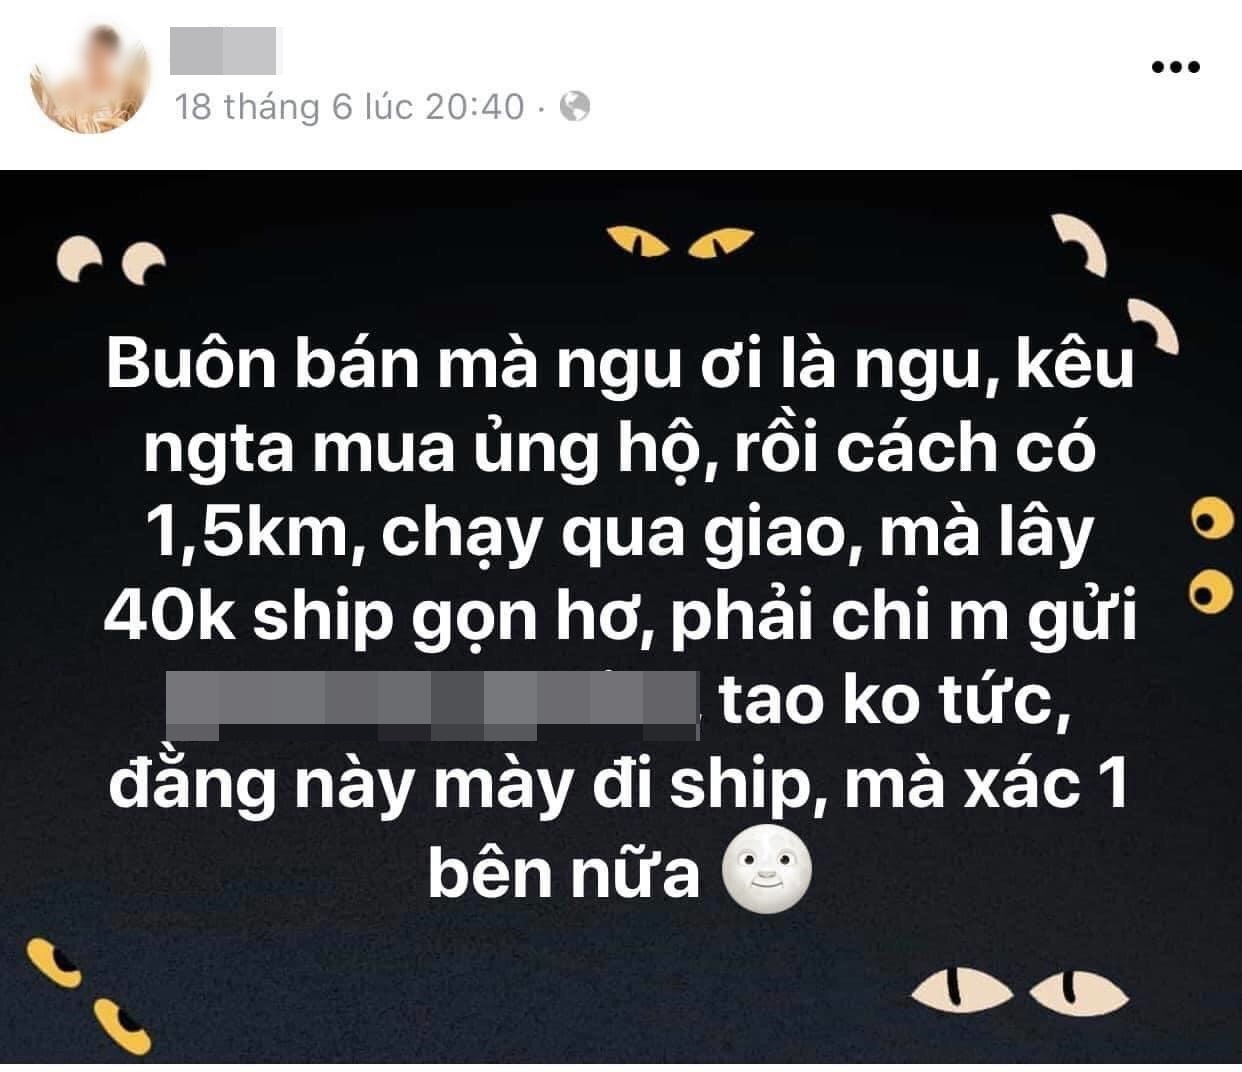The image size is (1242, 1072).
Task: Click the yellow cat eyes at top center
Action: pyautogui.click(x=680, y=241)
